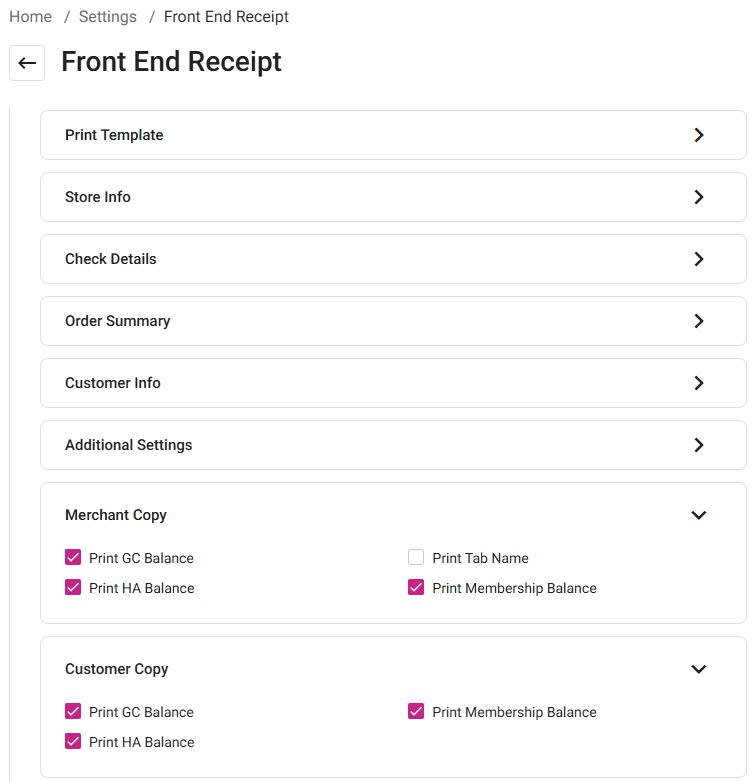Uncheck Print GC Balance in Merchant Copy
This screenshot has height=781, width=752.
click(x=73, y=558)
